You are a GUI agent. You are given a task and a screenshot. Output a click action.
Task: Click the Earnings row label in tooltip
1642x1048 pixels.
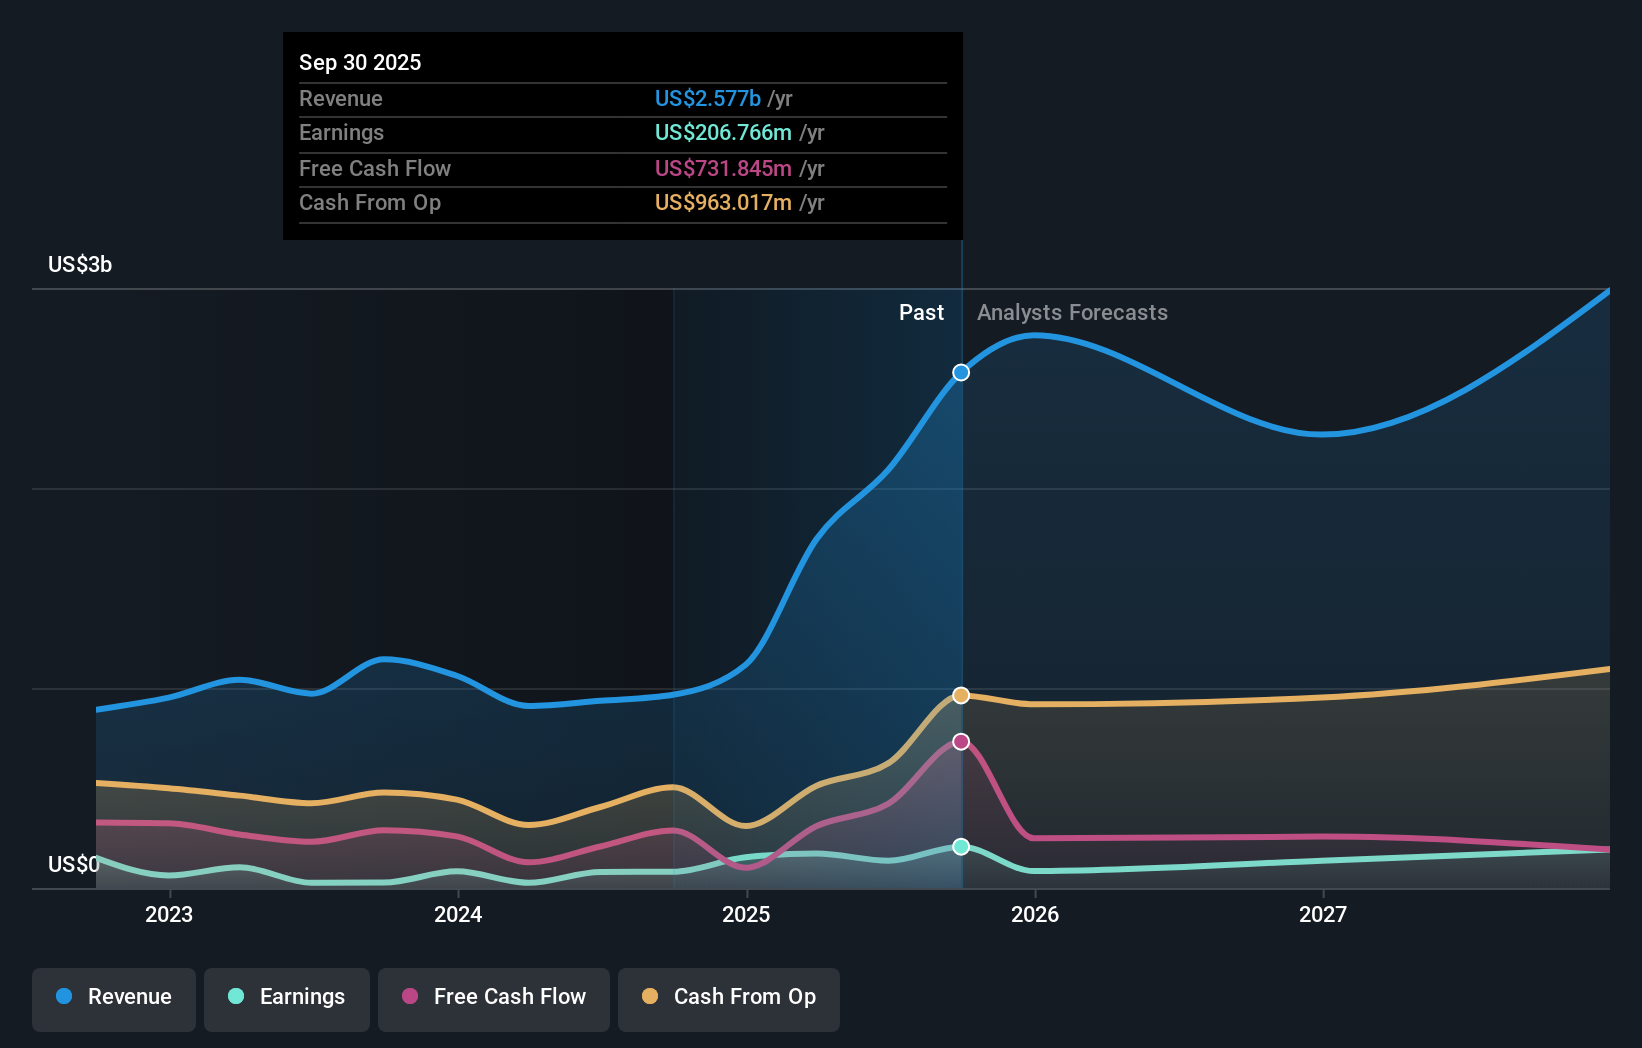pos(342,133)
